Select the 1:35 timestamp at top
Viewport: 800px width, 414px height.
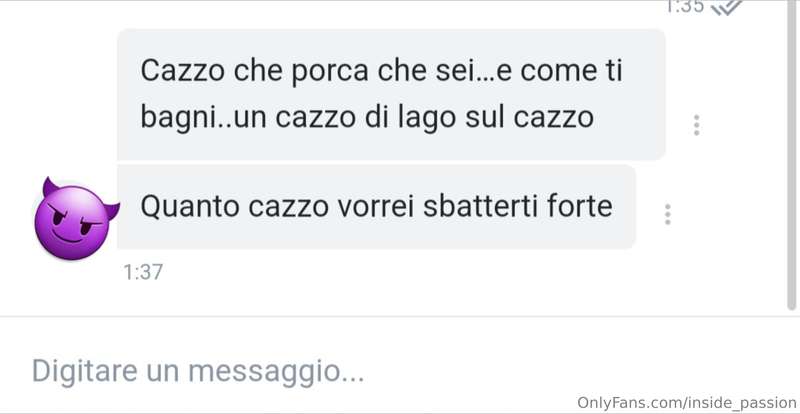(x=685, y=6)
